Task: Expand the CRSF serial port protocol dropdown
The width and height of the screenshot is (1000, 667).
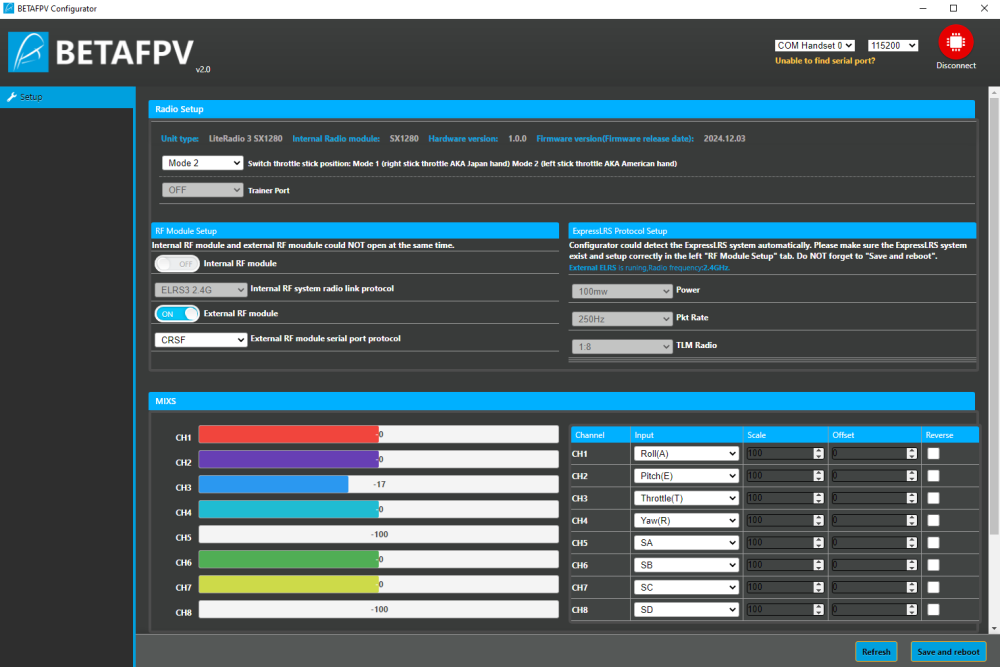Action: pos(201,340)
